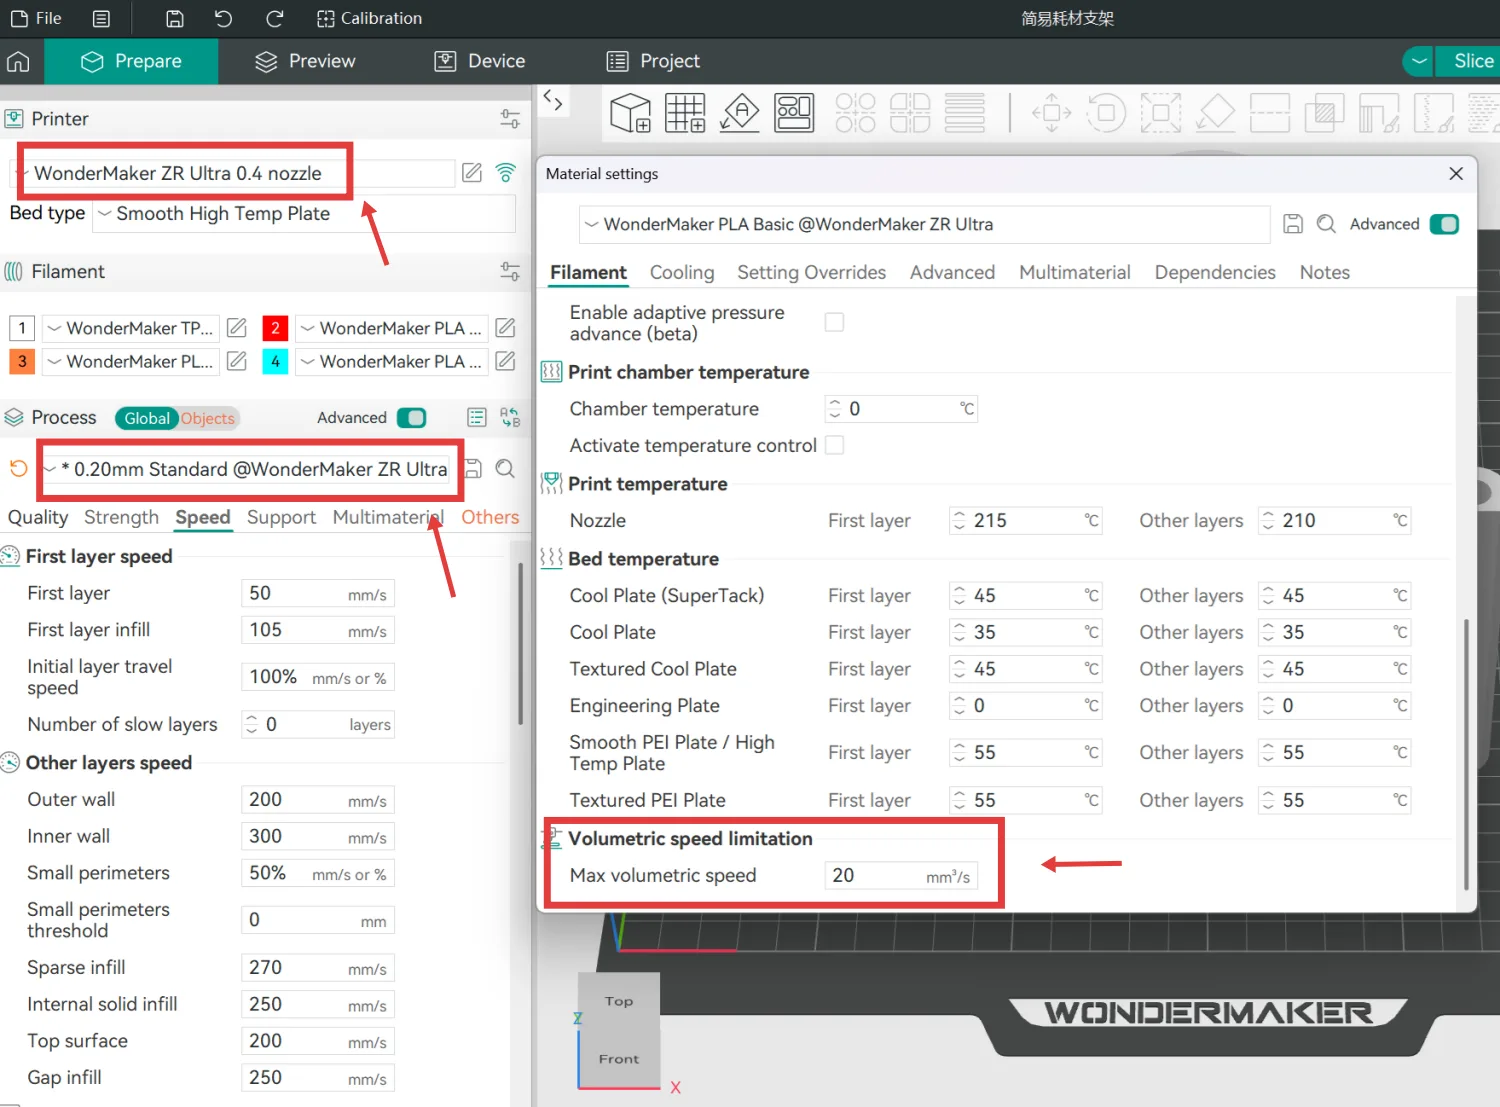
Task: Click filament 4 cyan color swatch
Action: pos(275,361)
